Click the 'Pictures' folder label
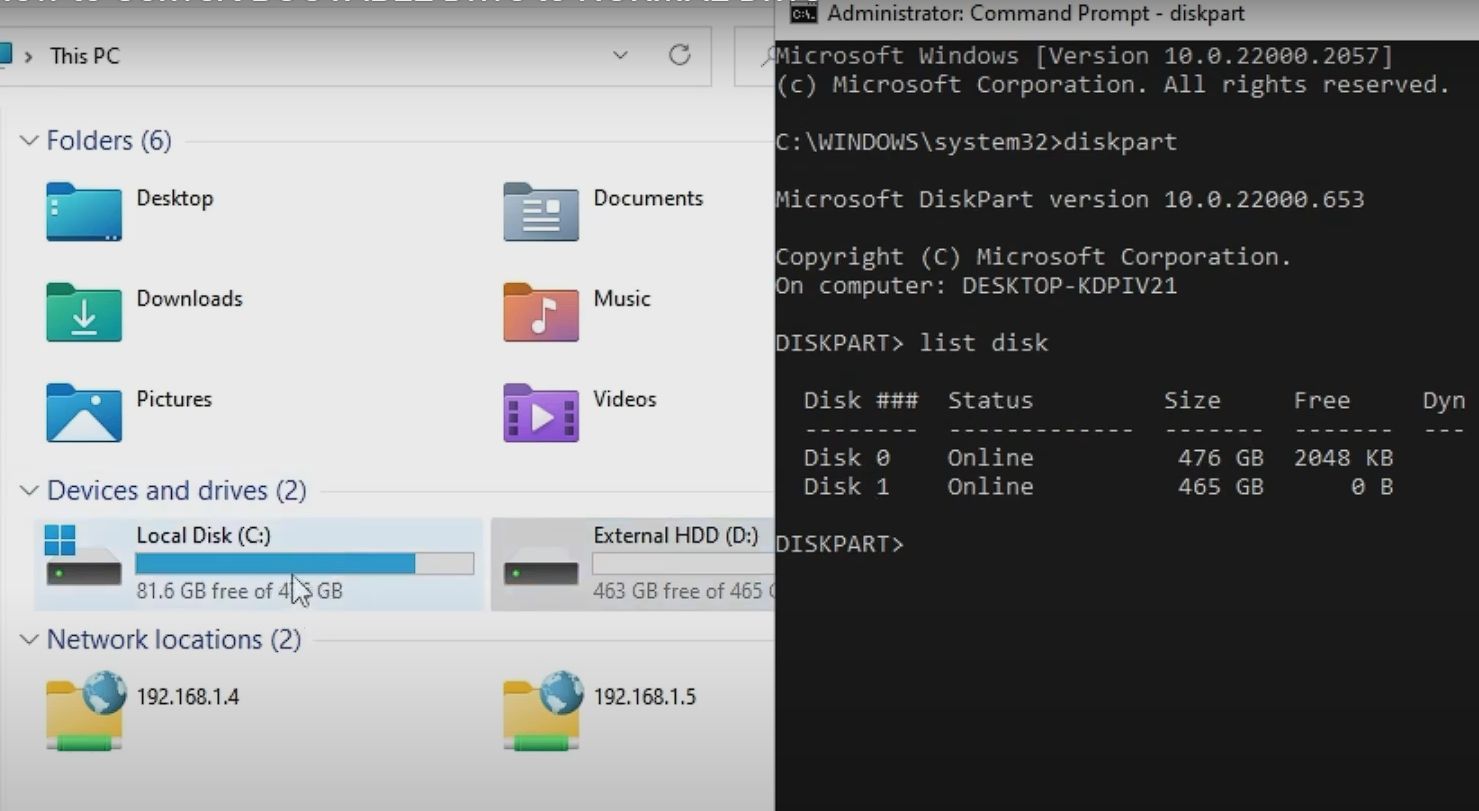The height and width of the screenshot is (811, 1479). tap(174, 399)
